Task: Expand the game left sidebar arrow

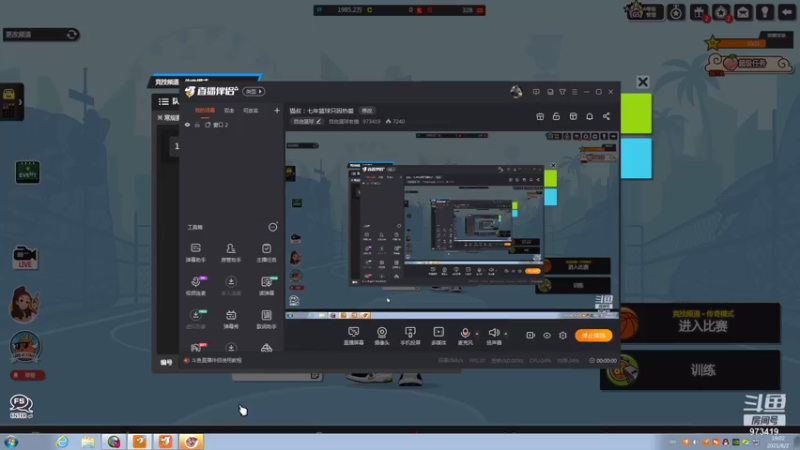Action: (20, 102)
